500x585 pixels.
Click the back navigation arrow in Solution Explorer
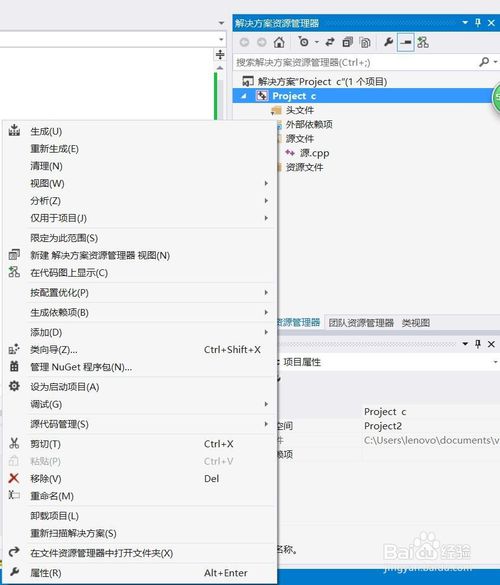244,42
